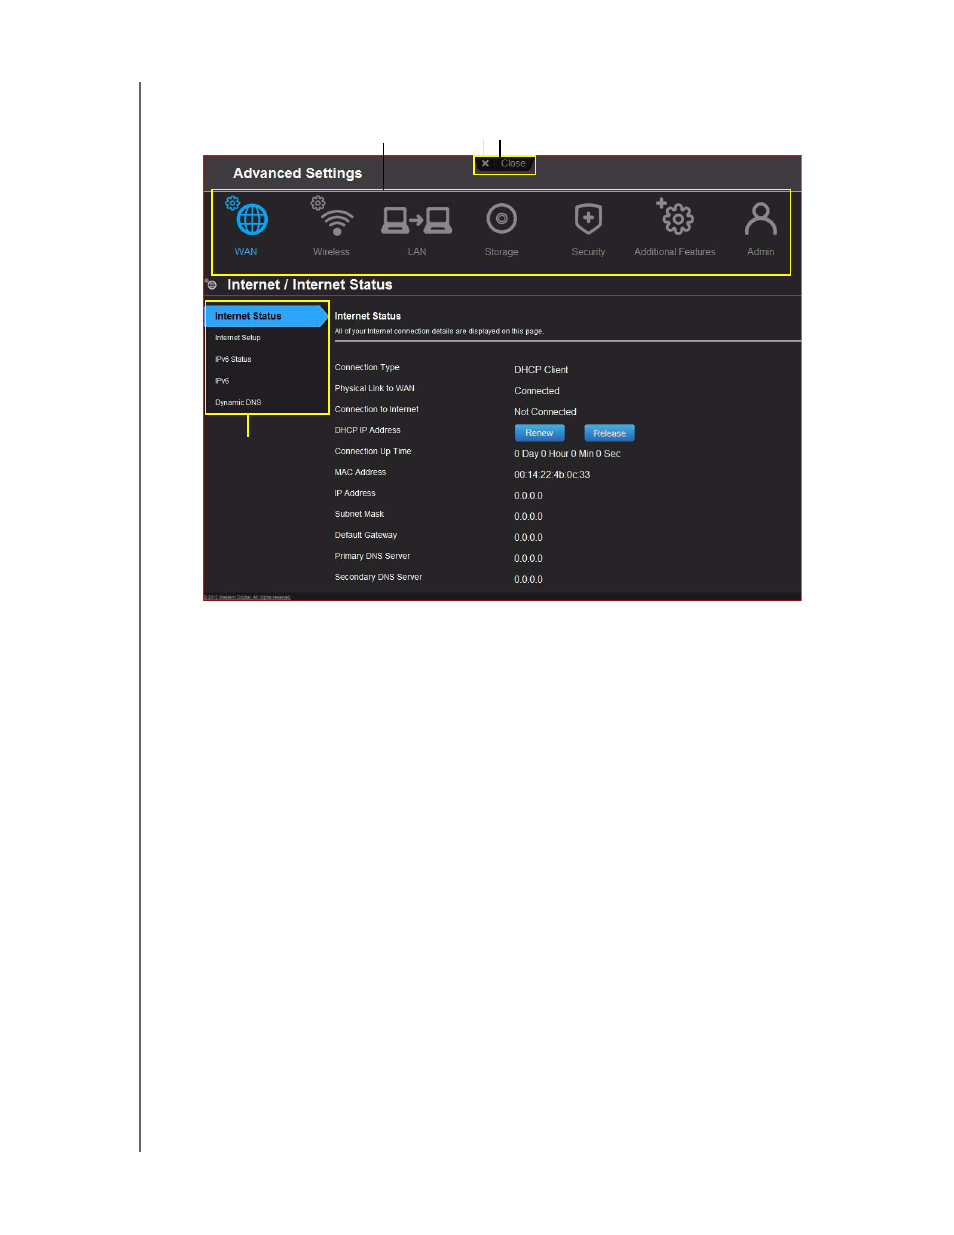Screen dimensions: 954x1235
Task: Open the Security shield icon
Action: click(588, 219)
